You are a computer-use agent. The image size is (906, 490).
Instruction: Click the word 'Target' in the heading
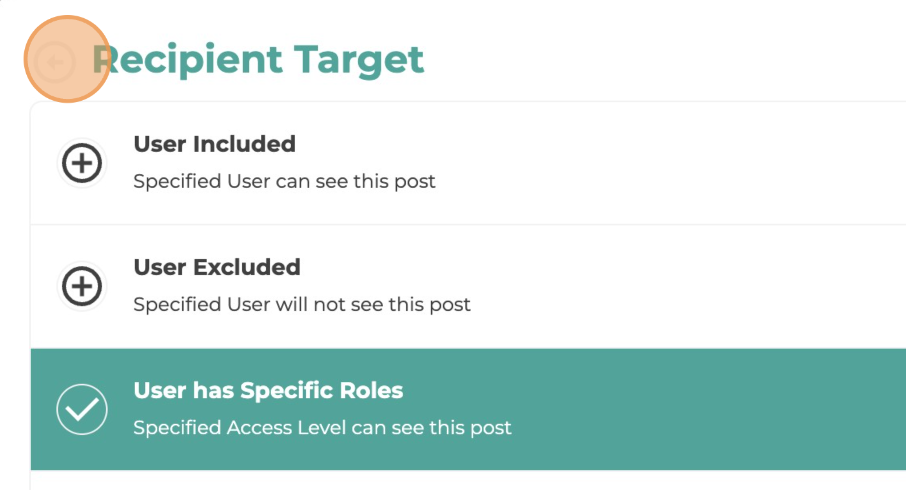(x=359, y=61)
